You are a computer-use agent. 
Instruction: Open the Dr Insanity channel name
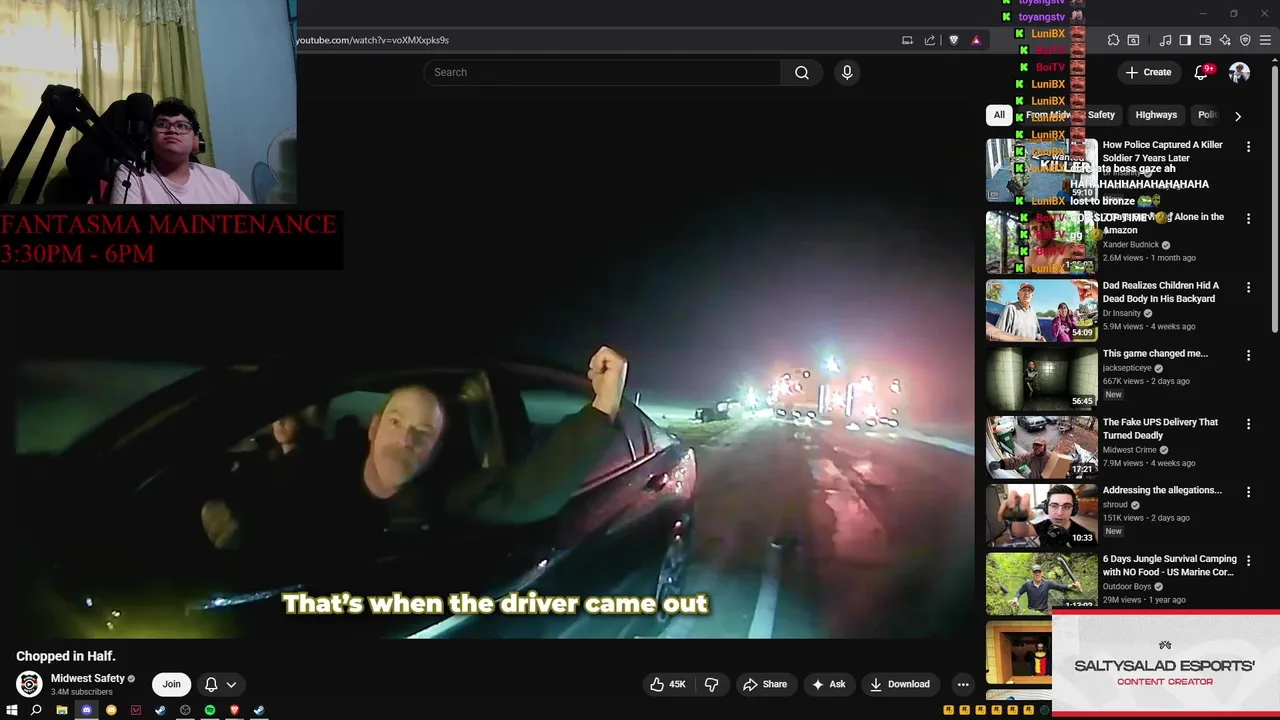click(1122, 313)
